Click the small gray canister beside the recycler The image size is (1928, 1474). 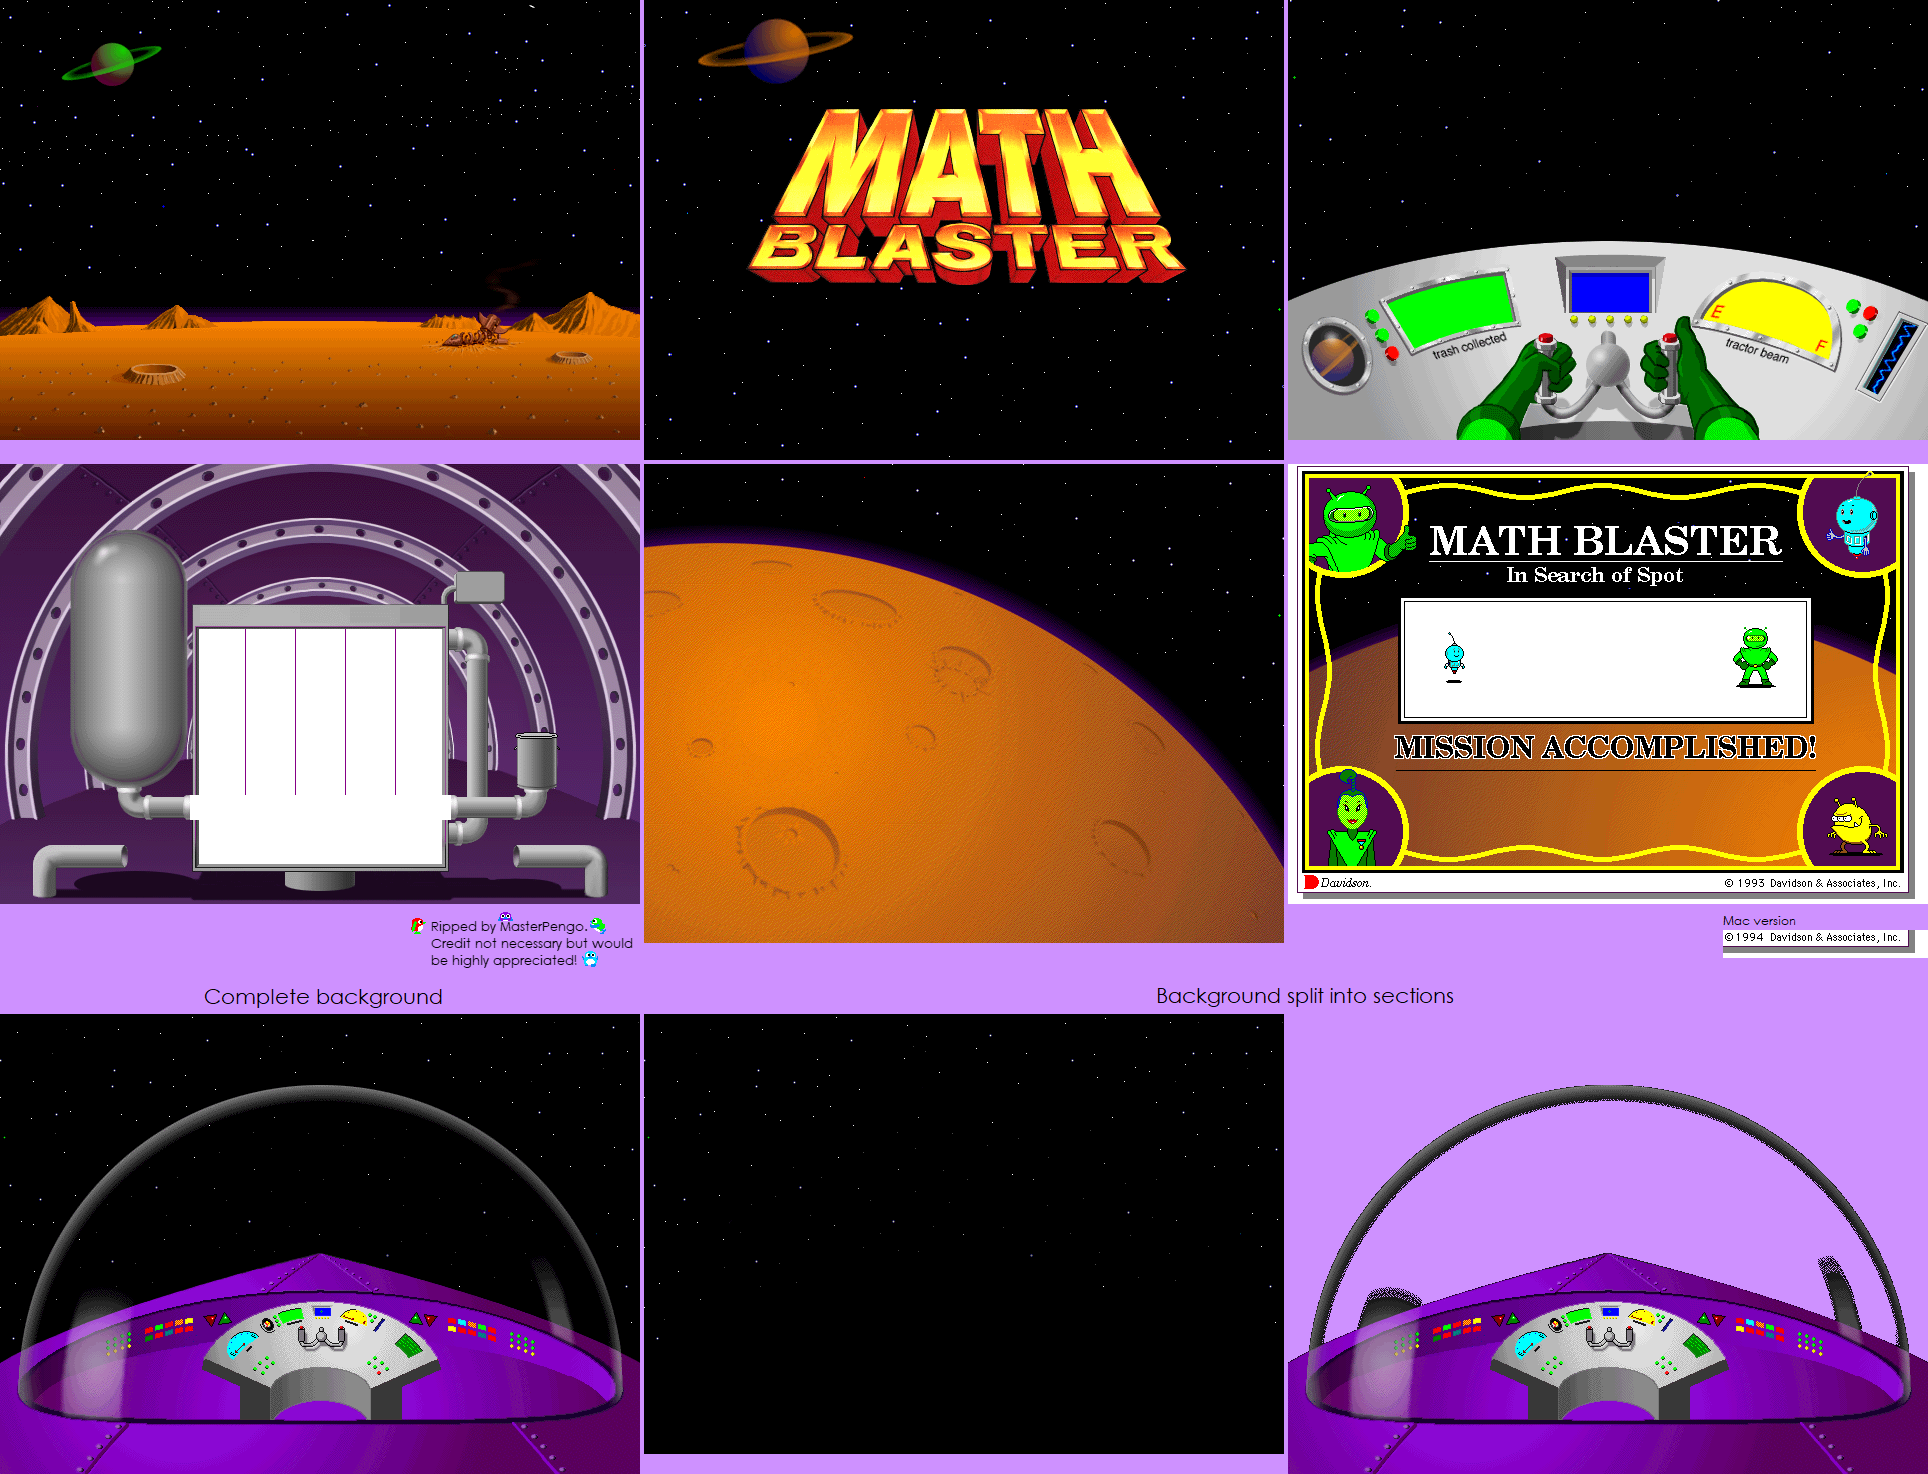point(536,760)
